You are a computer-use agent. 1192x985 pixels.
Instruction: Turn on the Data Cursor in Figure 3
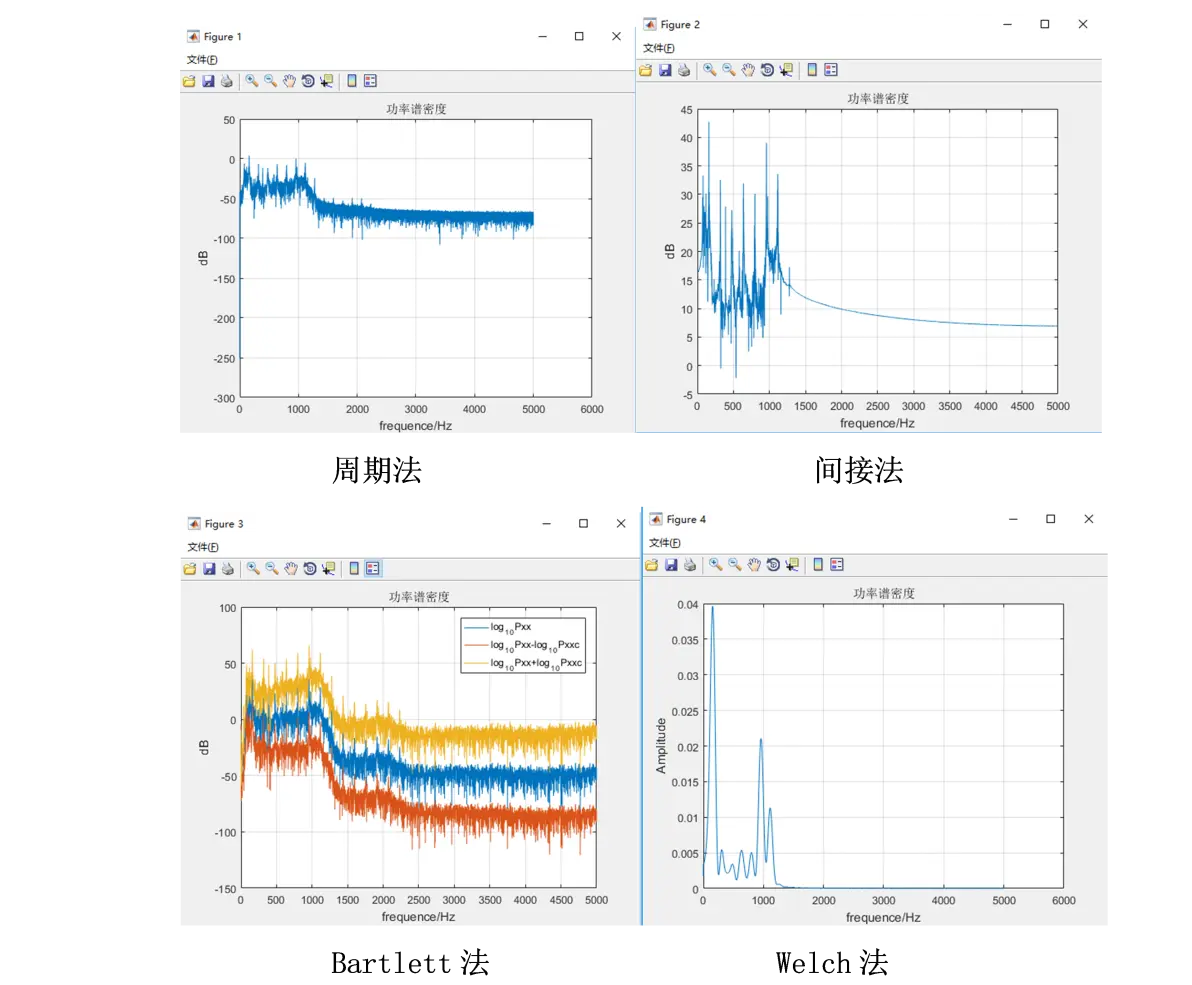(328, 569)
